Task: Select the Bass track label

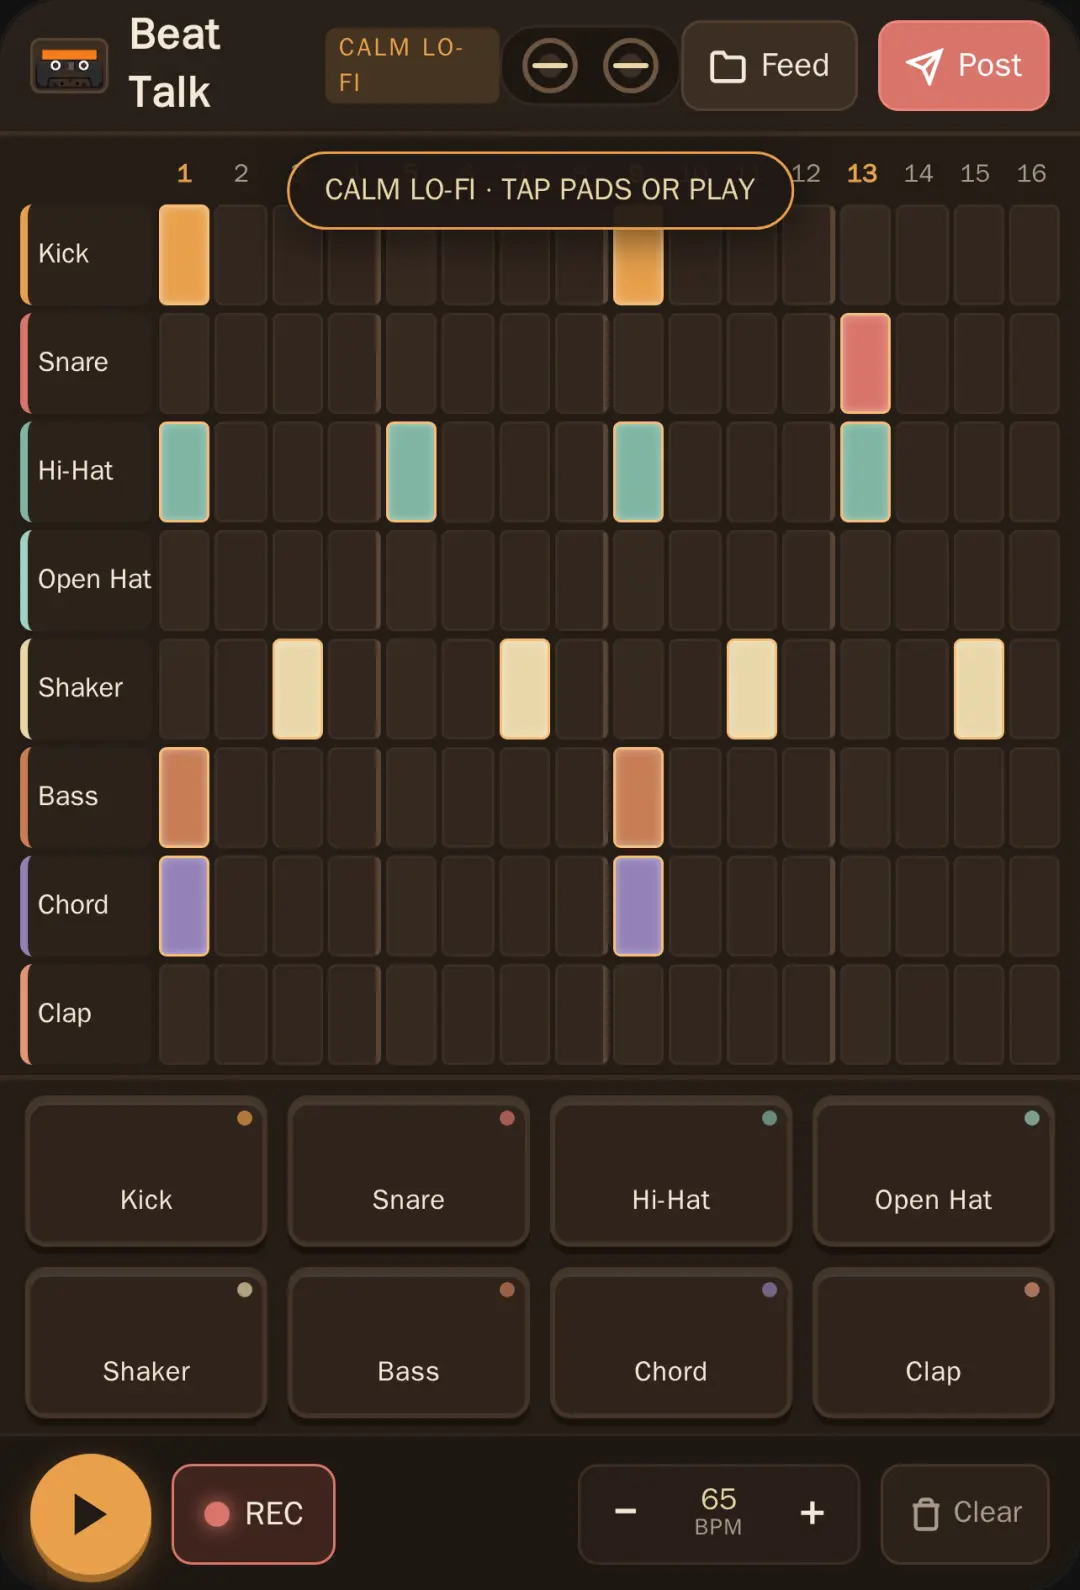Action: [x=87, y=797]
